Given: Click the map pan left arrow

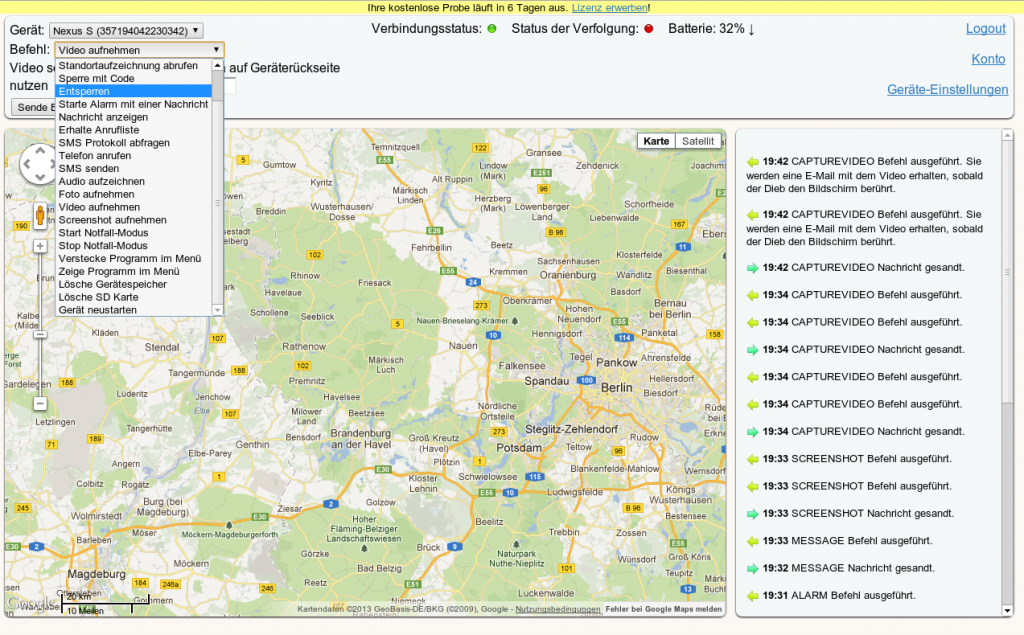Looking at the screenshot, I should [27, 164].
